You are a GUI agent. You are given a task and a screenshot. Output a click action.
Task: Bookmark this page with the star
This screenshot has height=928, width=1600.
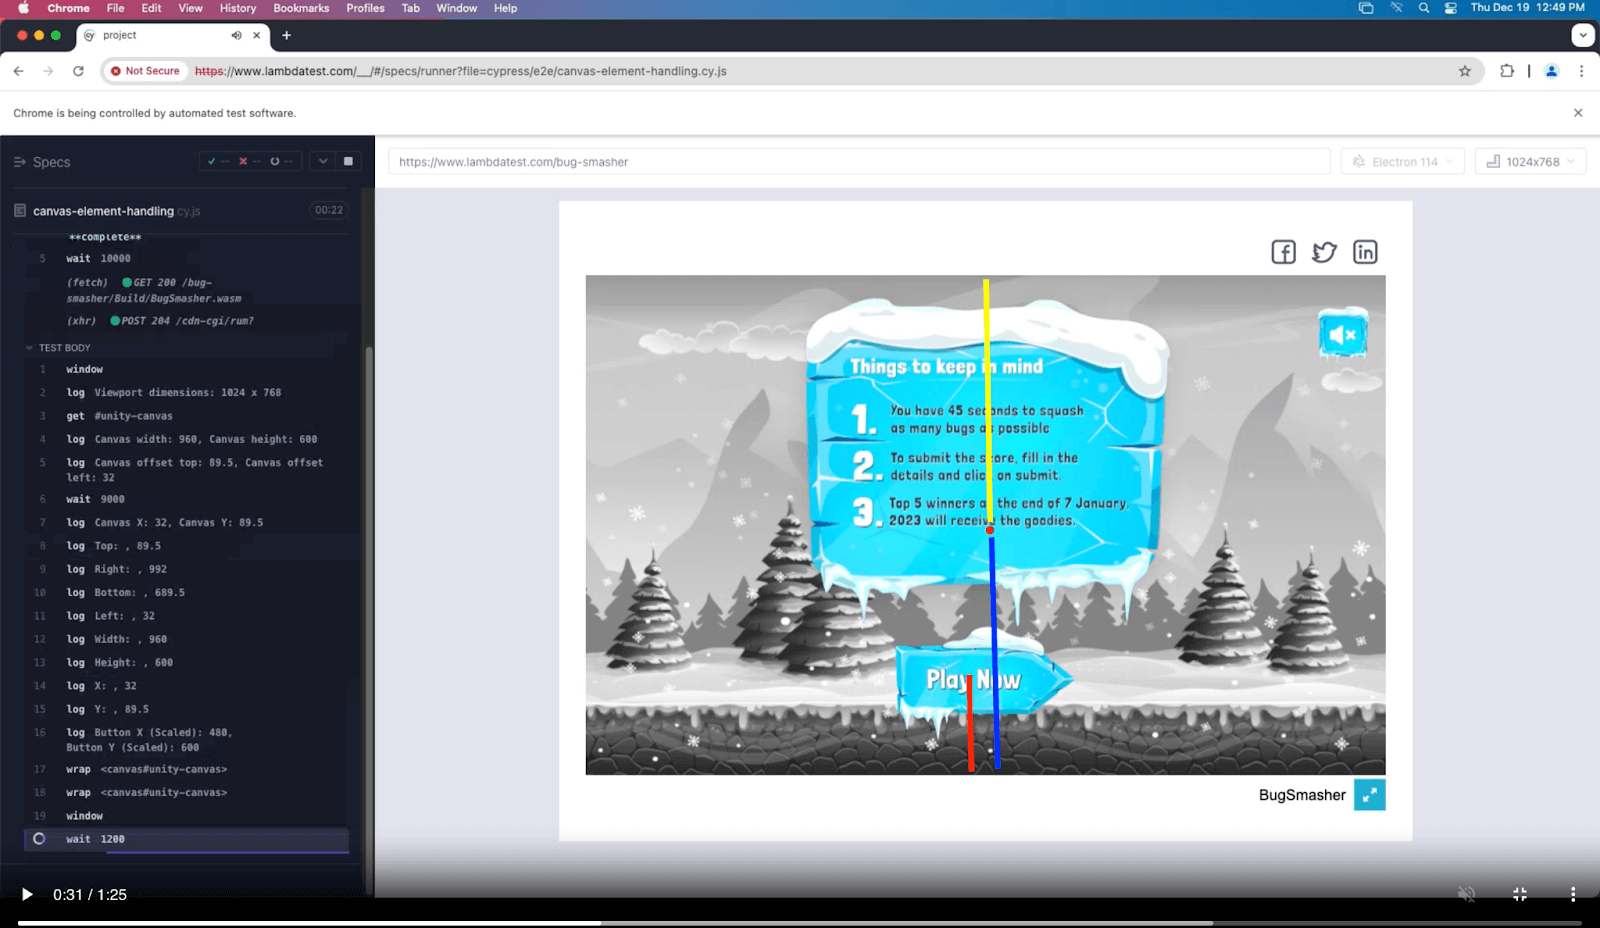click(x=1465, y=71)
